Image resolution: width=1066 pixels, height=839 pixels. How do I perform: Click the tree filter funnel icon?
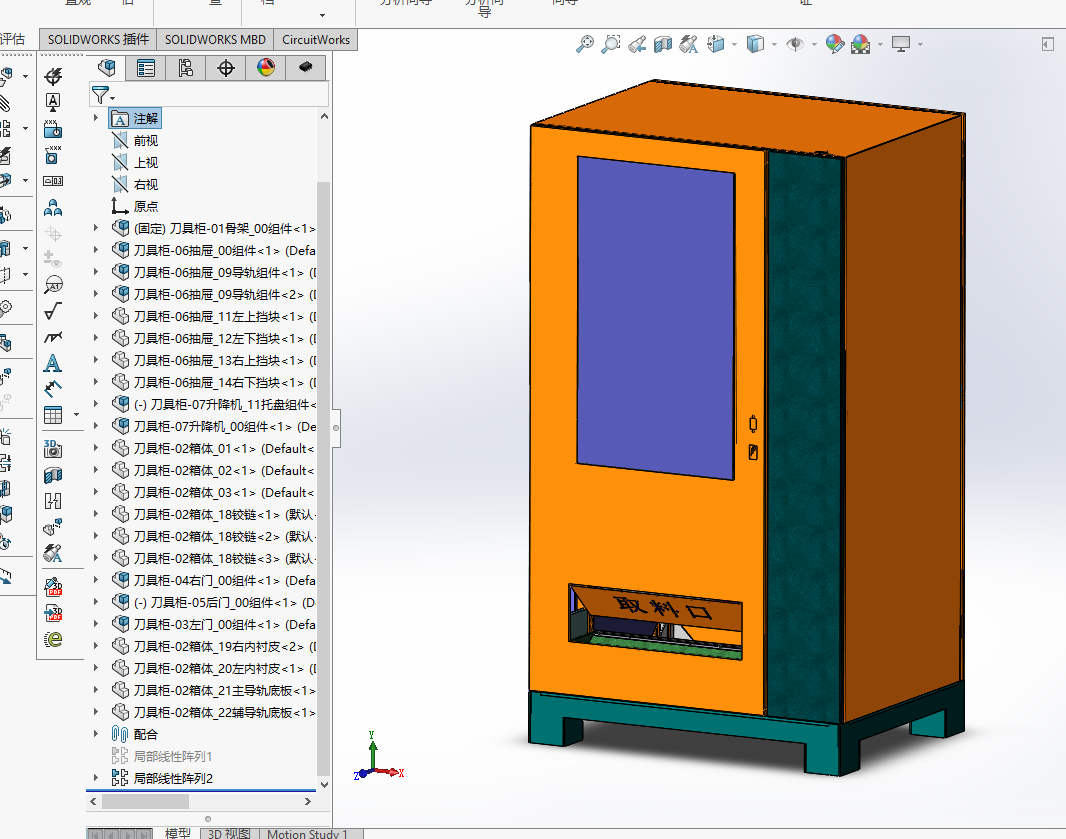[x=101, y=95]
